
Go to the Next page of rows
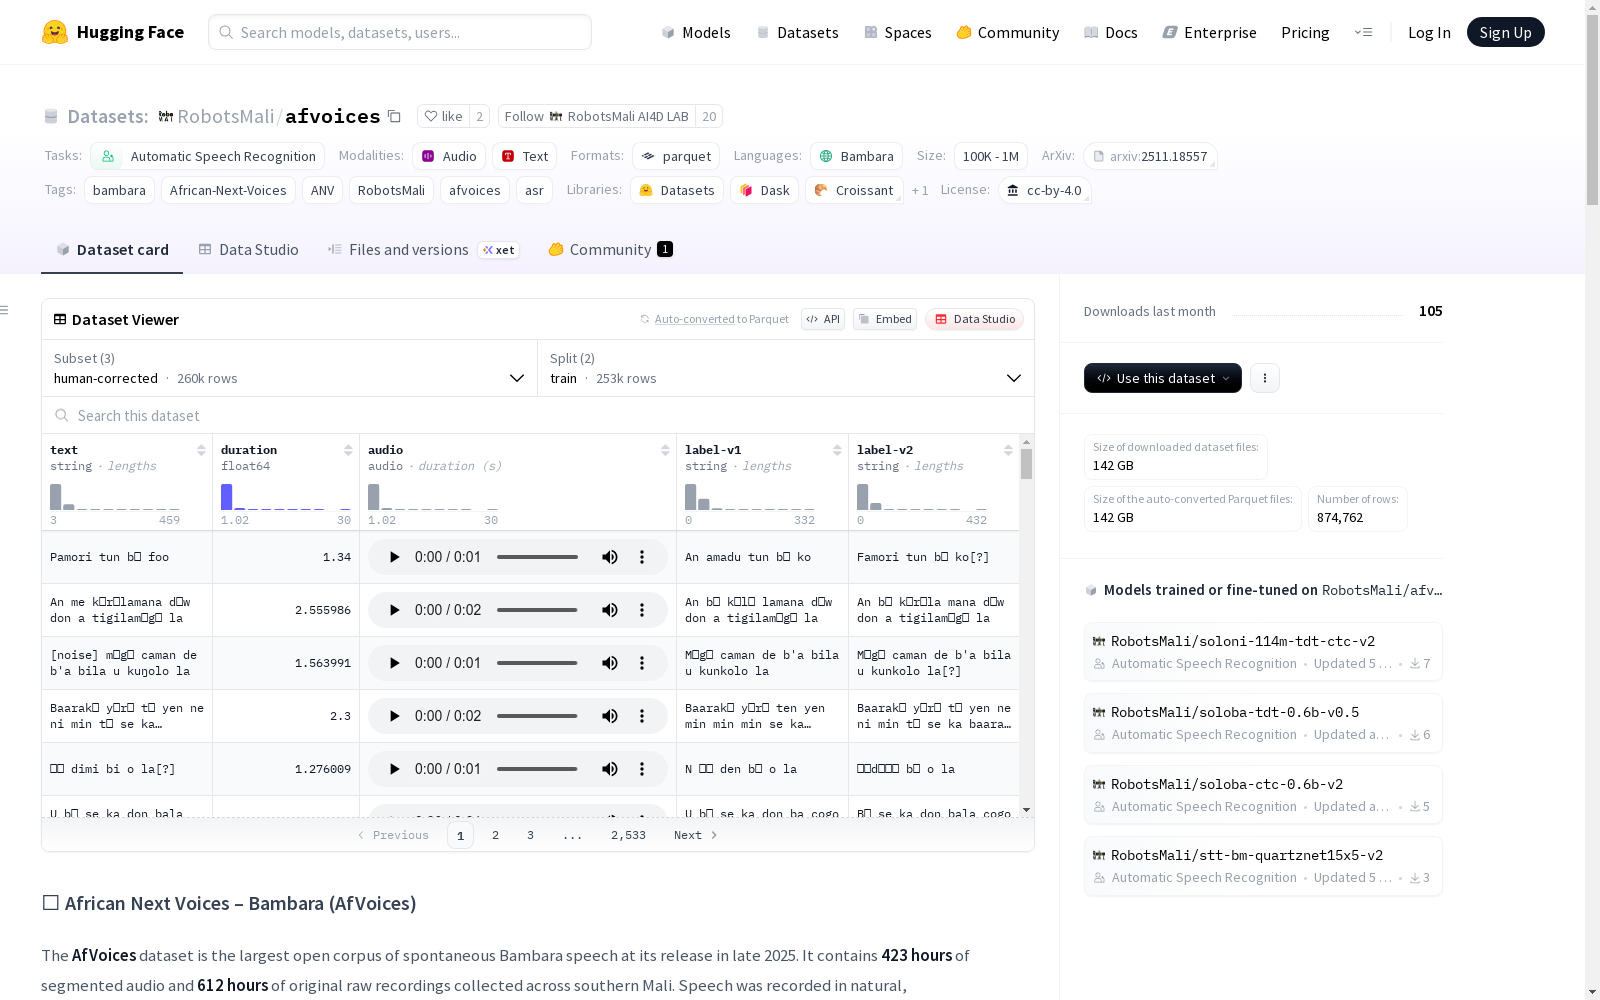[x=696, y=835]
